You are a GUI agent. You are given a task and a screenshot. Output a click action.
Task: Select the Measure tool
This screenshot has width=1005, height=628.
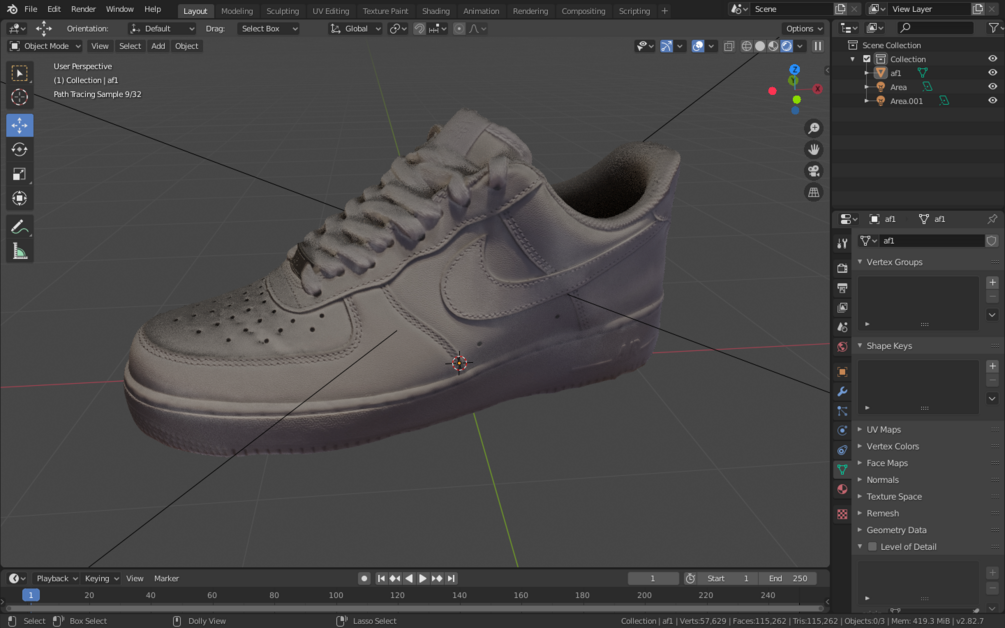[19, 251]
